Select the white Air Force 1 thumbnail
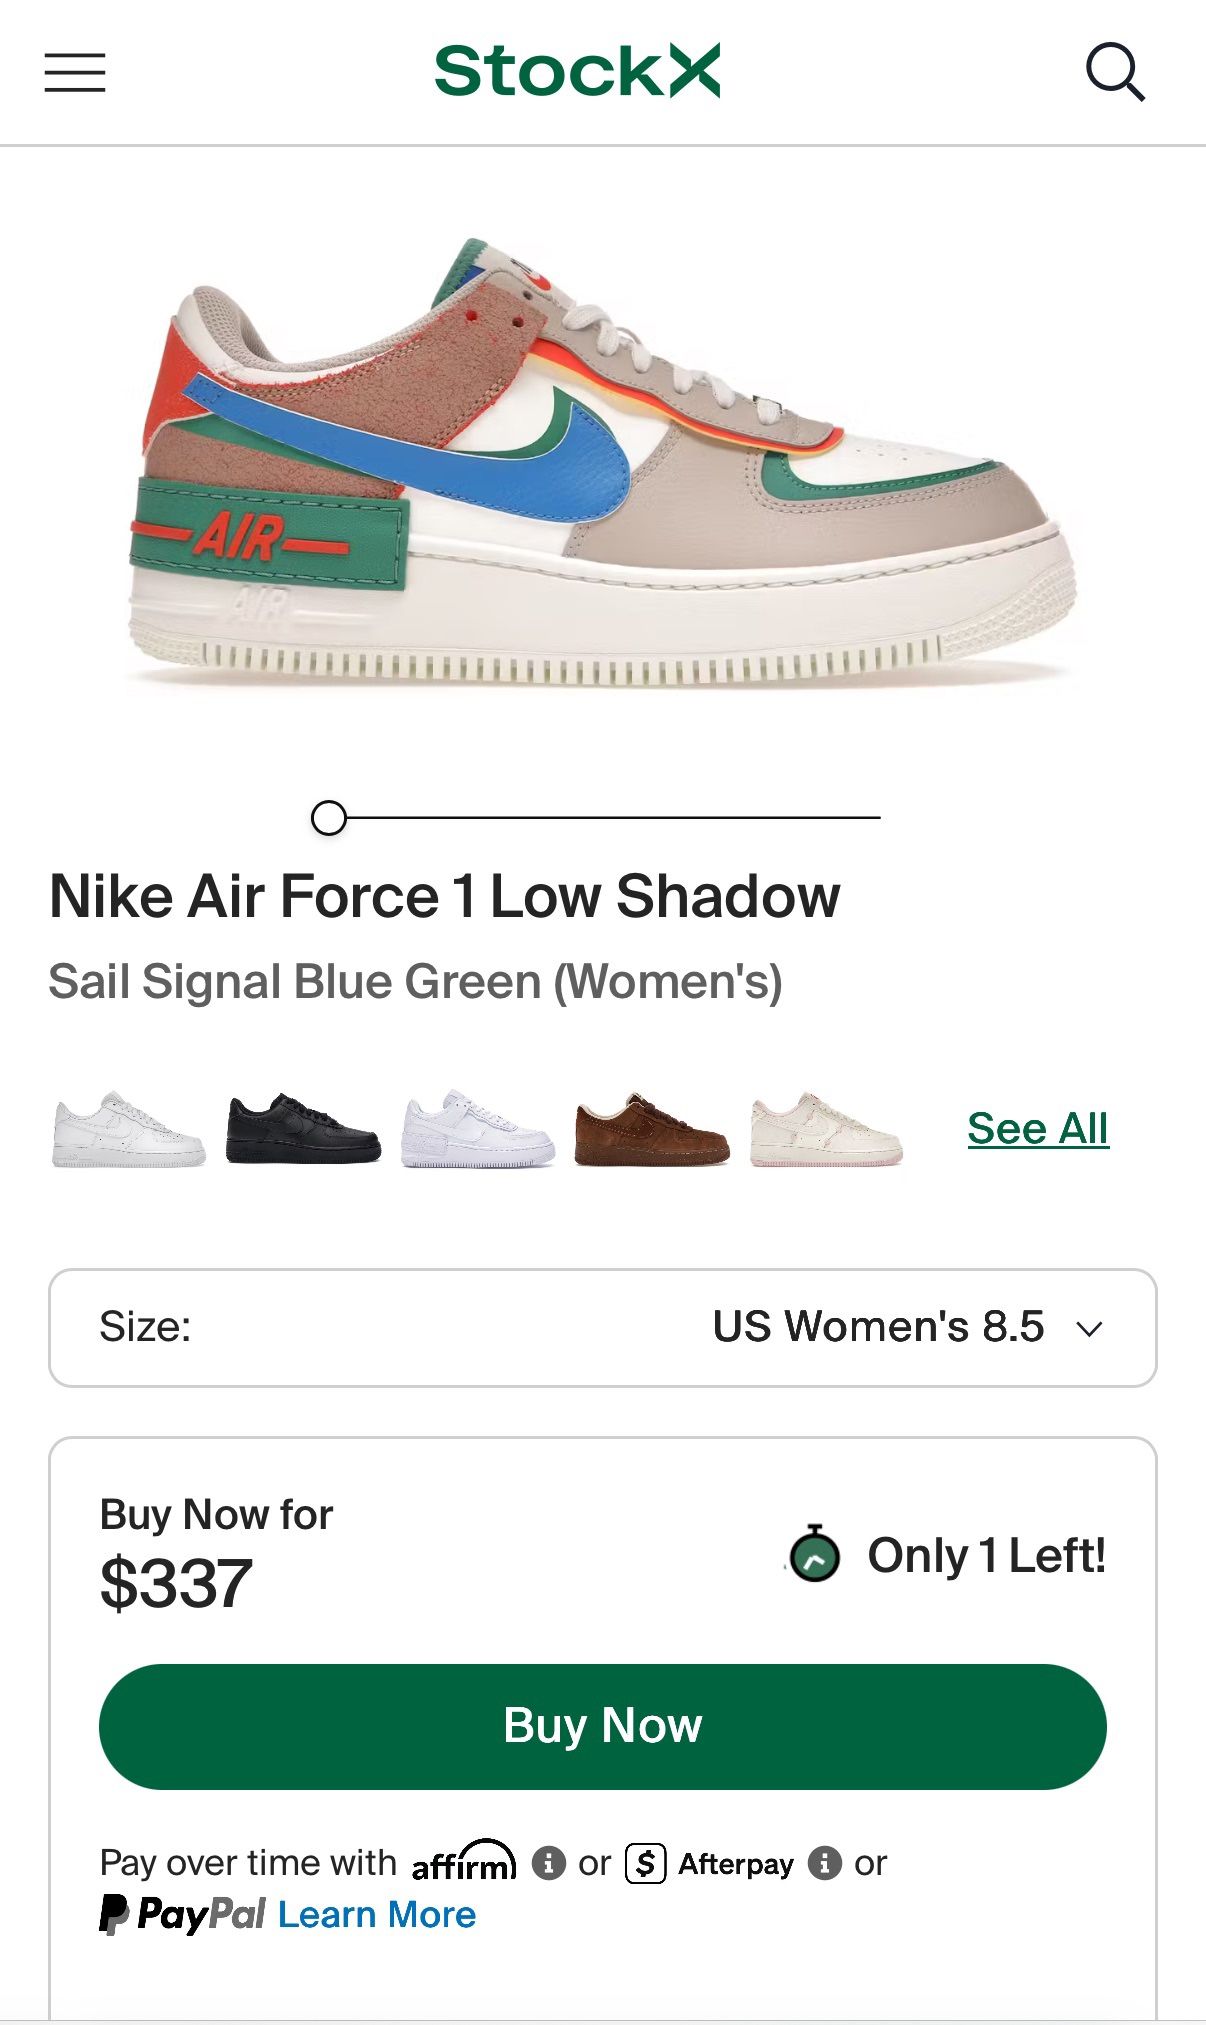1206x2025 pixels. click(x=129, y=1130)
